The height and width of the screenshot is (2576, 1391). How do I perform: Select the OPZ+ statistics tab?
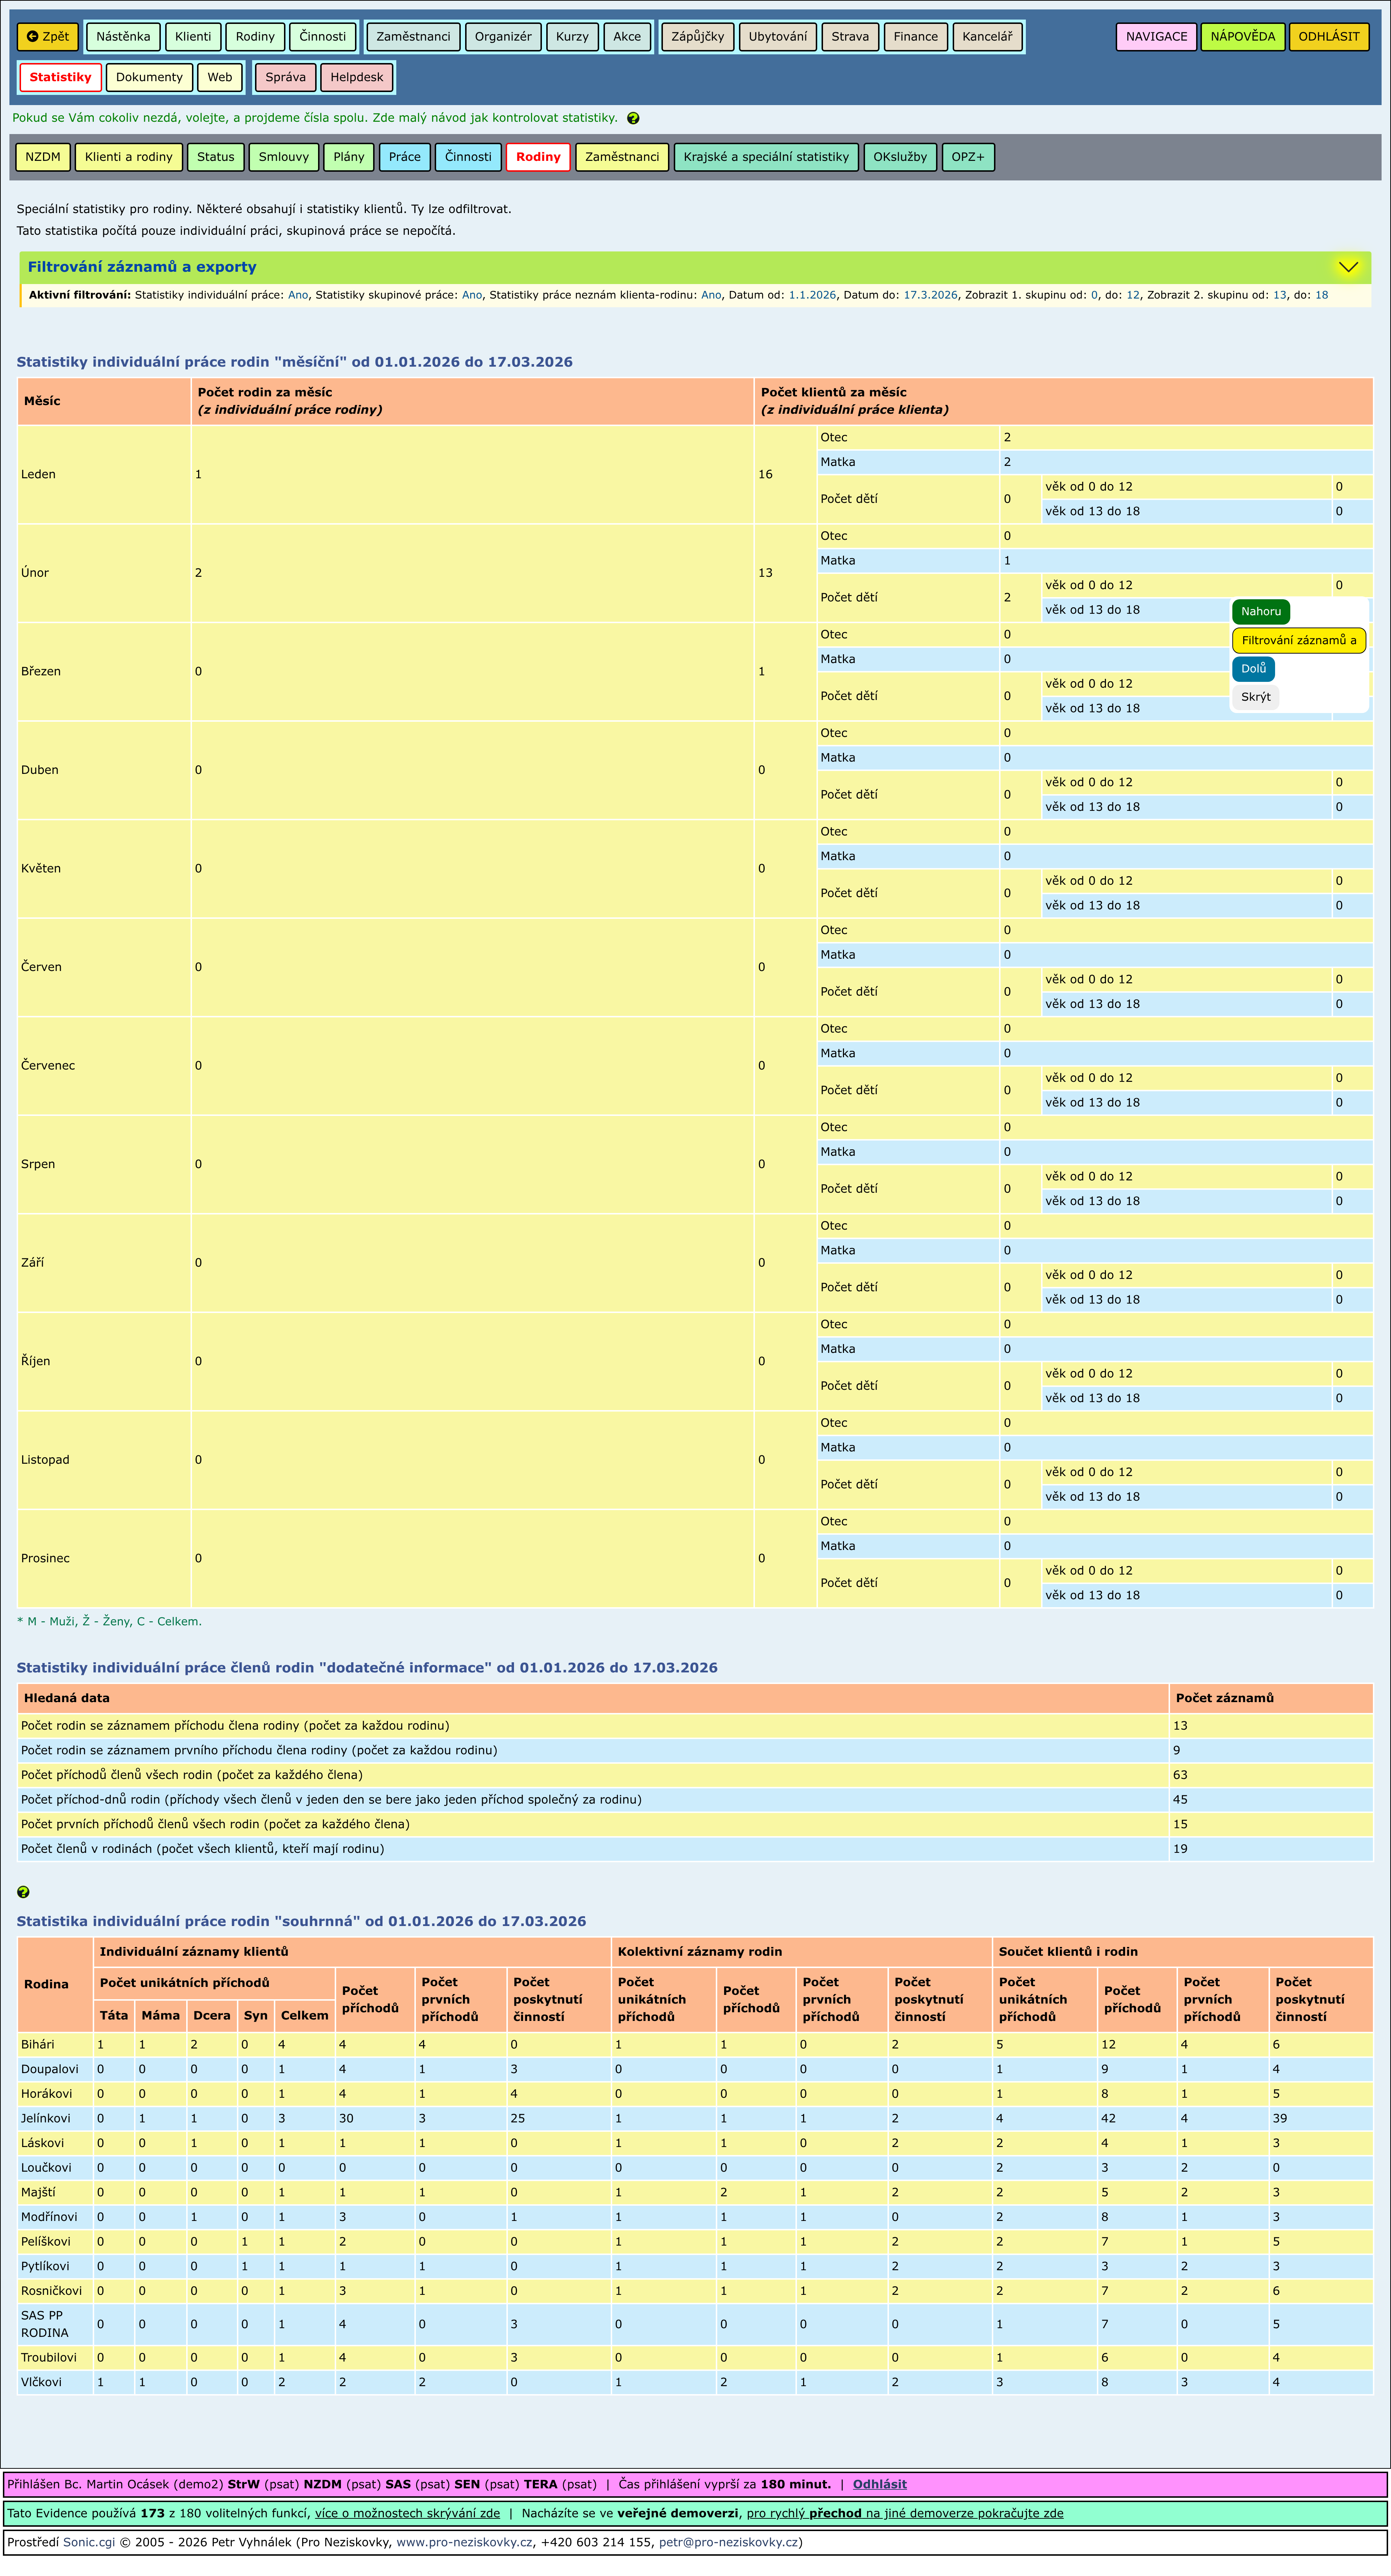click(x=967, y=157)
